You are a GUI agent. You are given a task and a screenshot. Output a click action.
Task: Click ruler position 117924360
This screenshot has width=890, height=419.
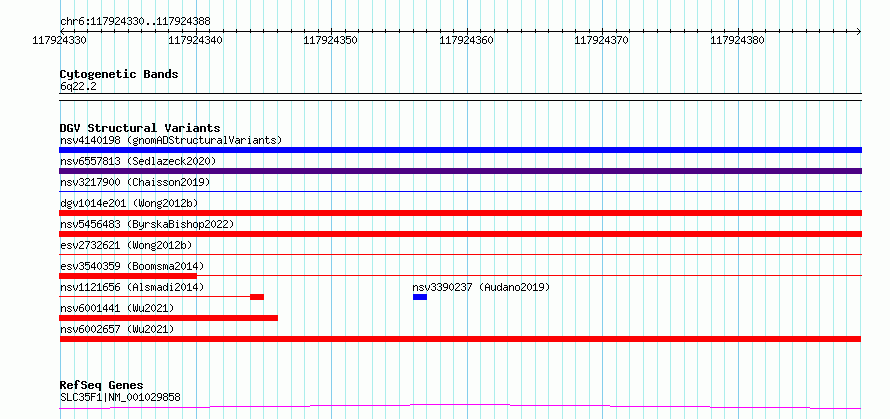coord(467,40)
